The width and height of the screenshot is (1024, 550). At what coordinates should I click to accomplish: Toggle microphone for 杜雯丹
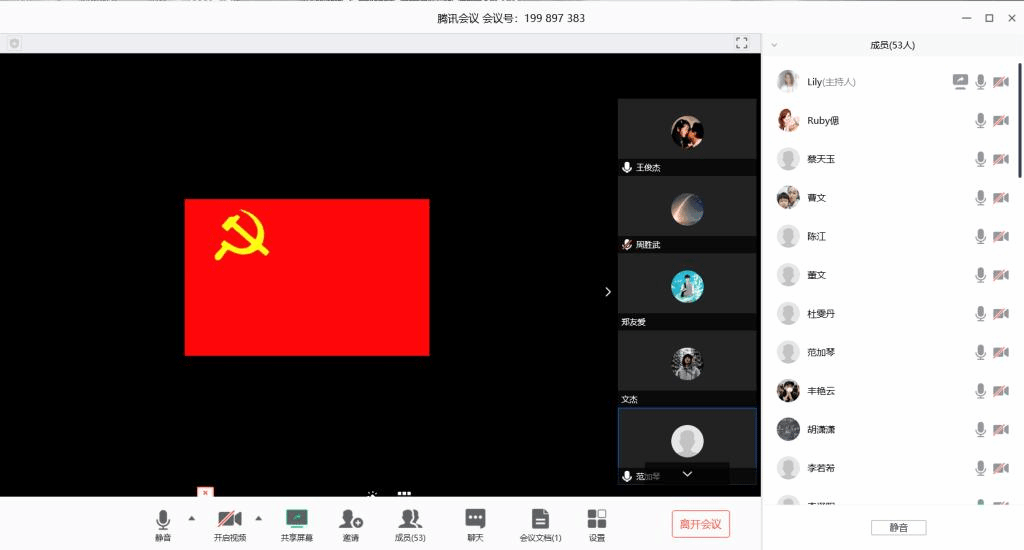click(x=980, y=314)
